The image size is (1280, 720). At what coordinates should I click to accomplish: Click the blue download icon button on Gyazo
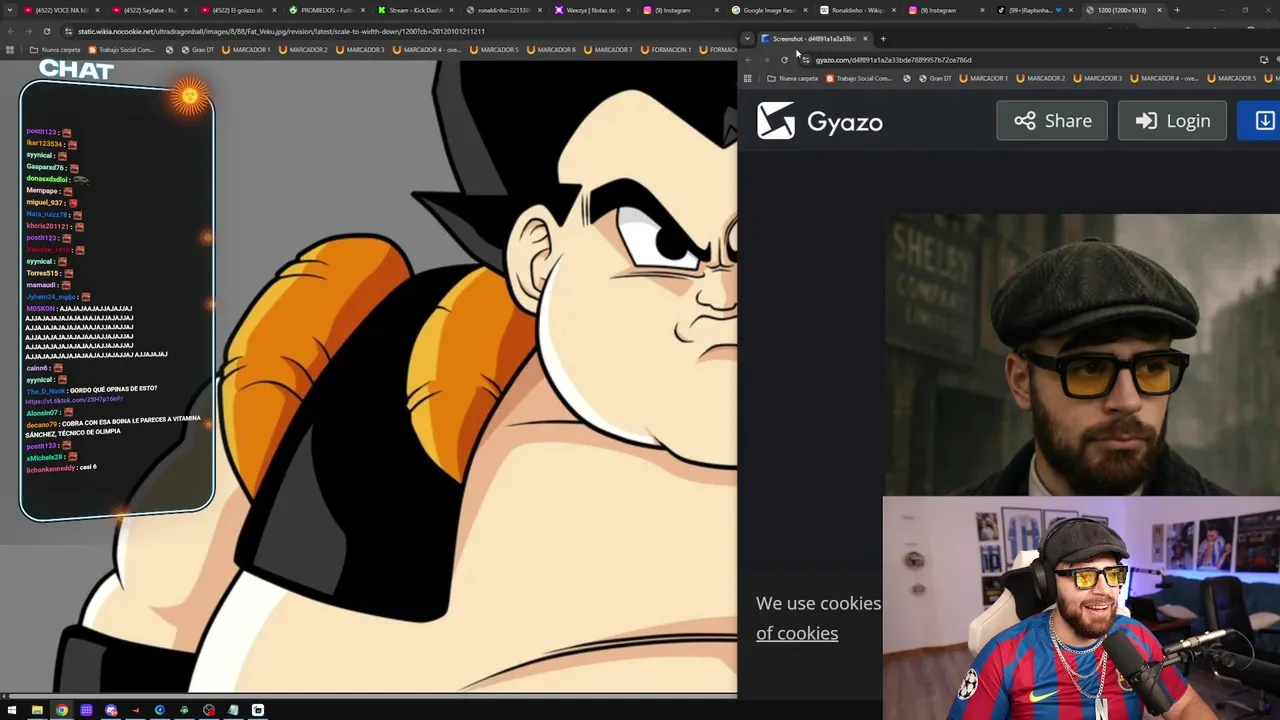[1262, 121]
